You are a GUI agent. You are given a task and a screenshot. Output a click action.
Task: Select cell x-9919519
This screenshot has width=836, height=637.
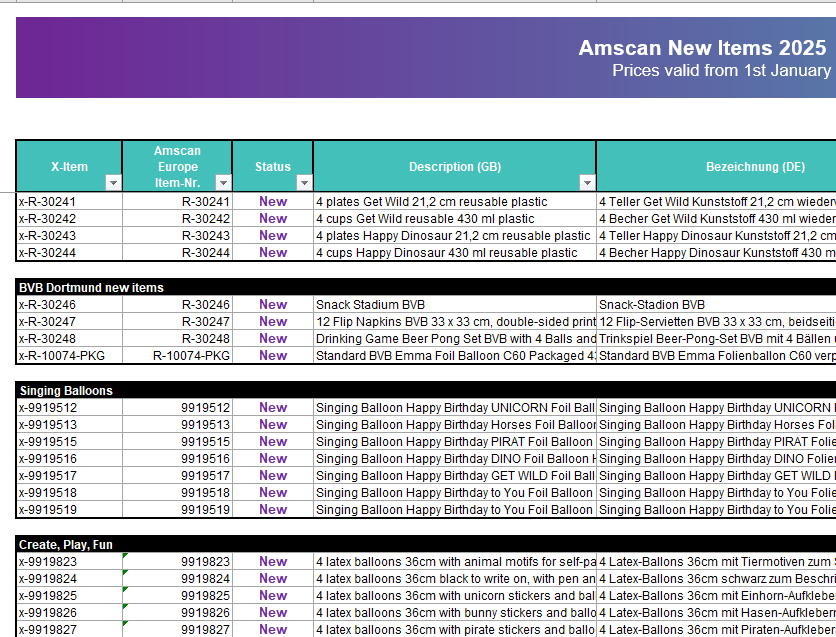69,510
